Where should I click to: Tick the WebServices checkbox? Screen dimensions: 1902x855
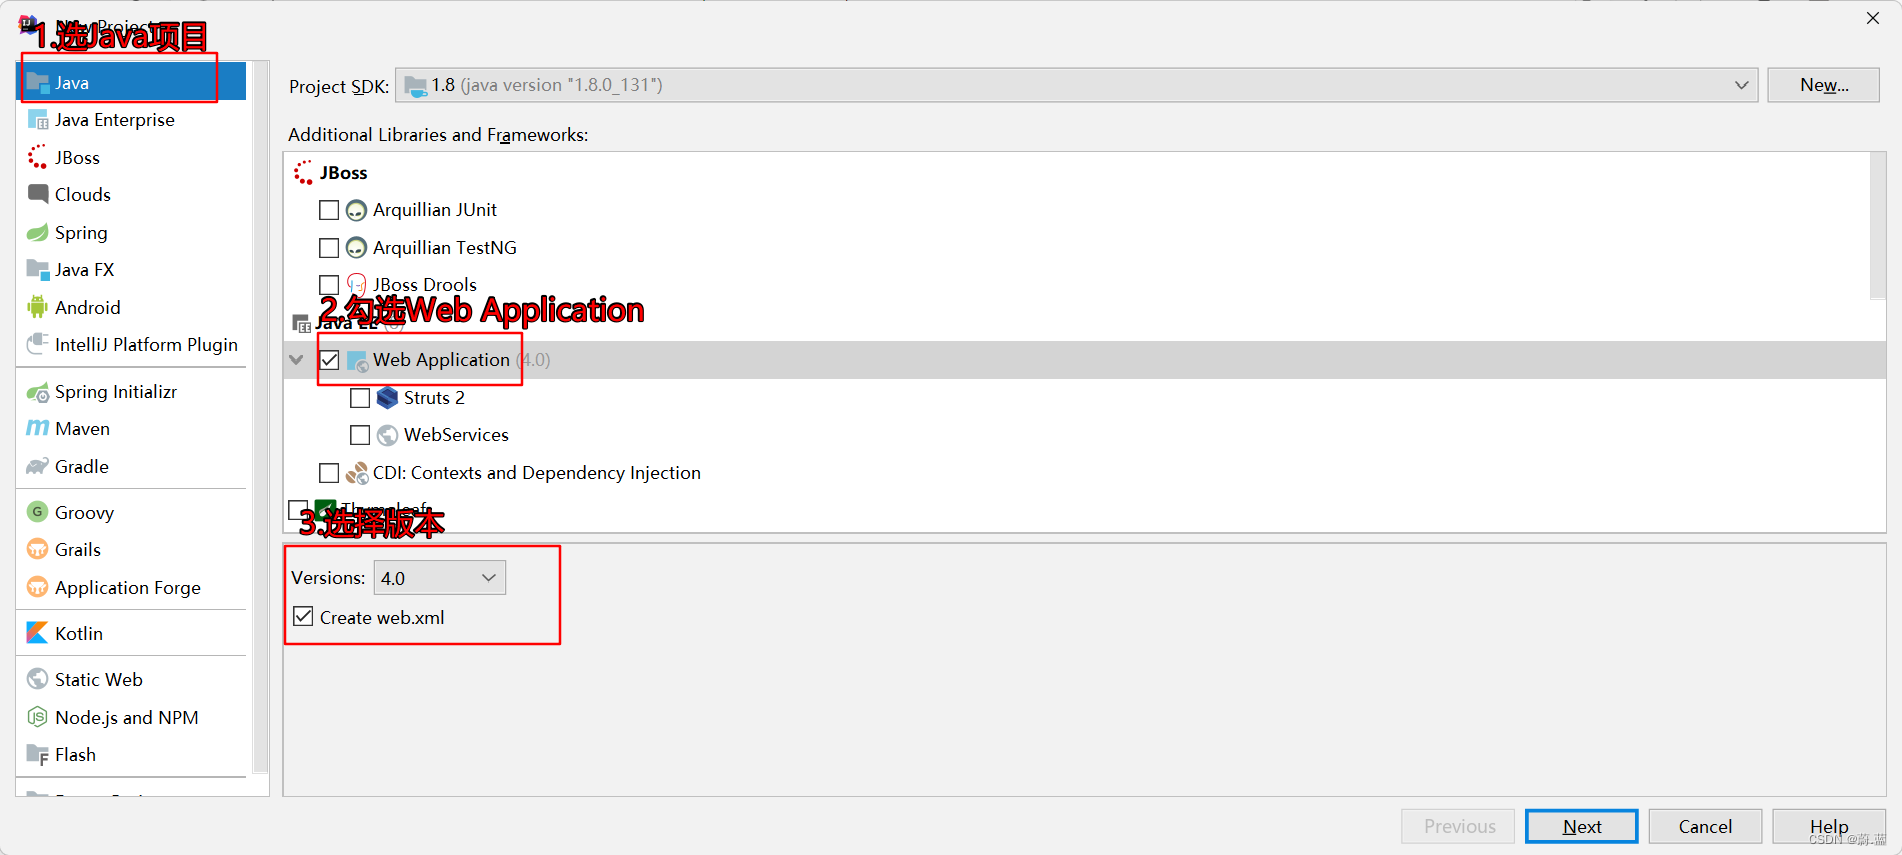tap(360, 435)
